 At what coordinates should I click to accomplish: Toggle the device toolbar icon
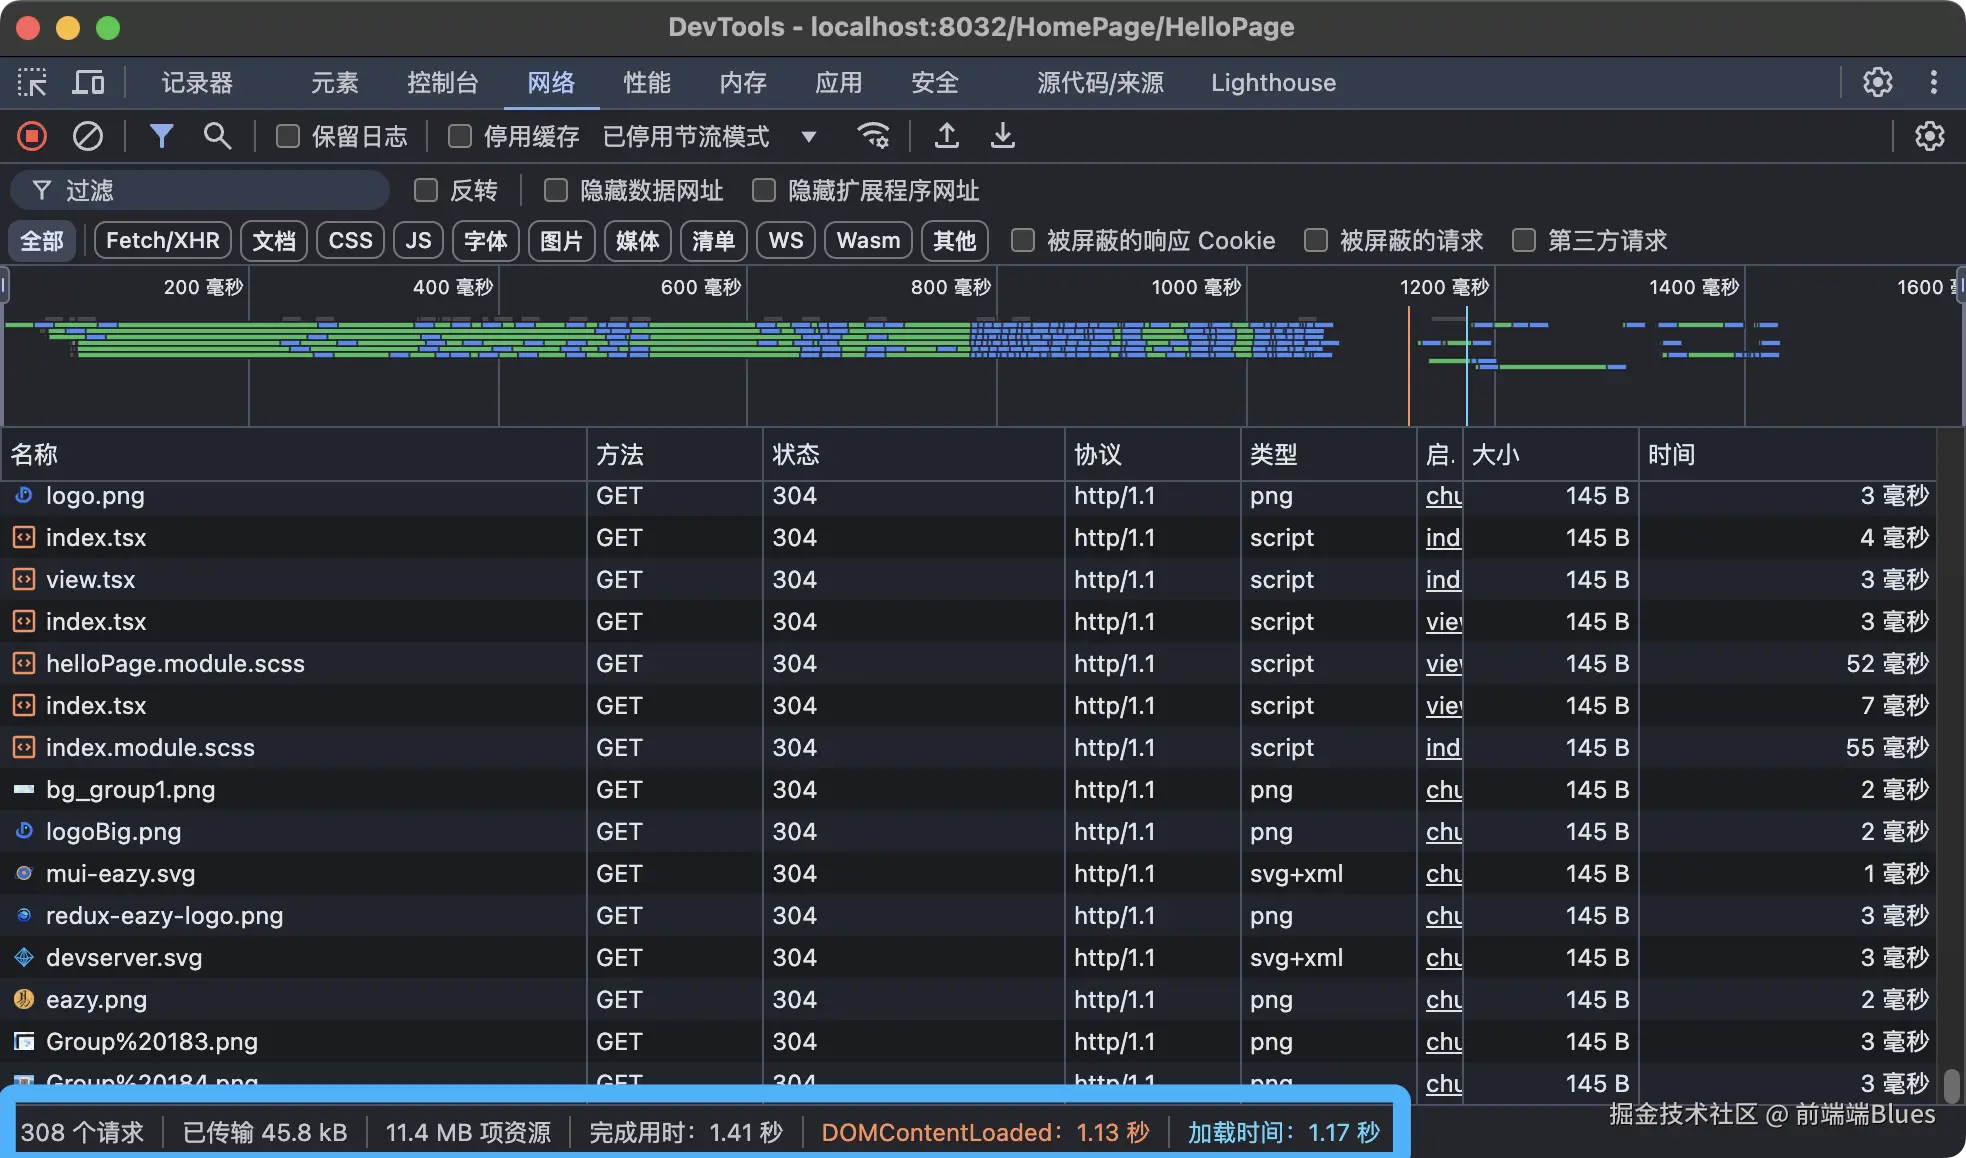point(88,82)
